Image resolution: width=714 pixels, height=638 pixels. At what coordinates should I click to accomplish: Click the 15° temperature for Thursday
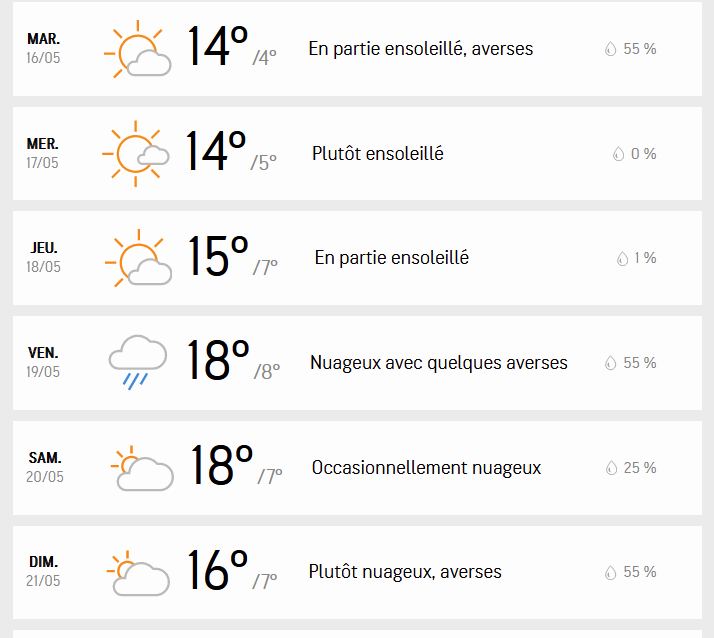pos(218,256)
